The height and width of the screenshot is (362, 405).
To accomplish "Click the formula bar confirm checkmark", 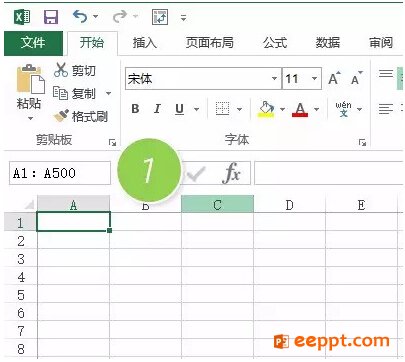I will click(196, 173).
